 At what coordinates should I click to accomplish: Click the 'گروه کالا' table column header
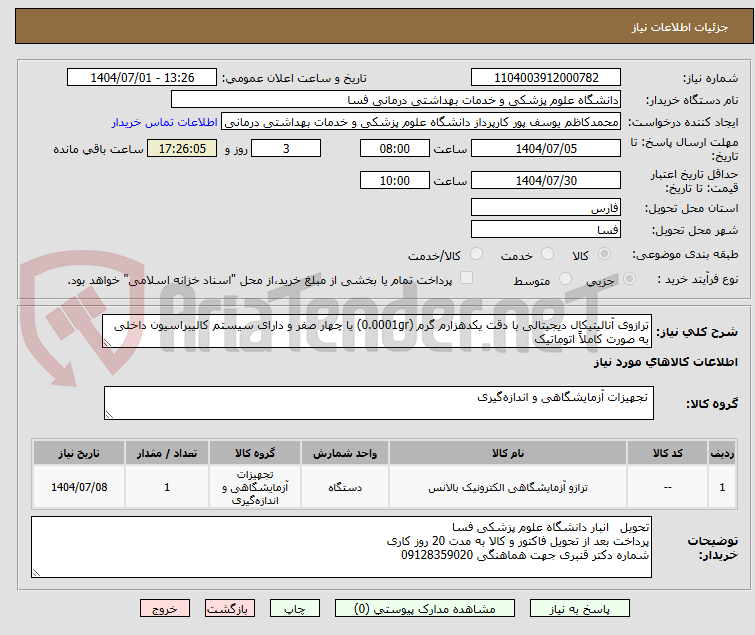(255, 453)
